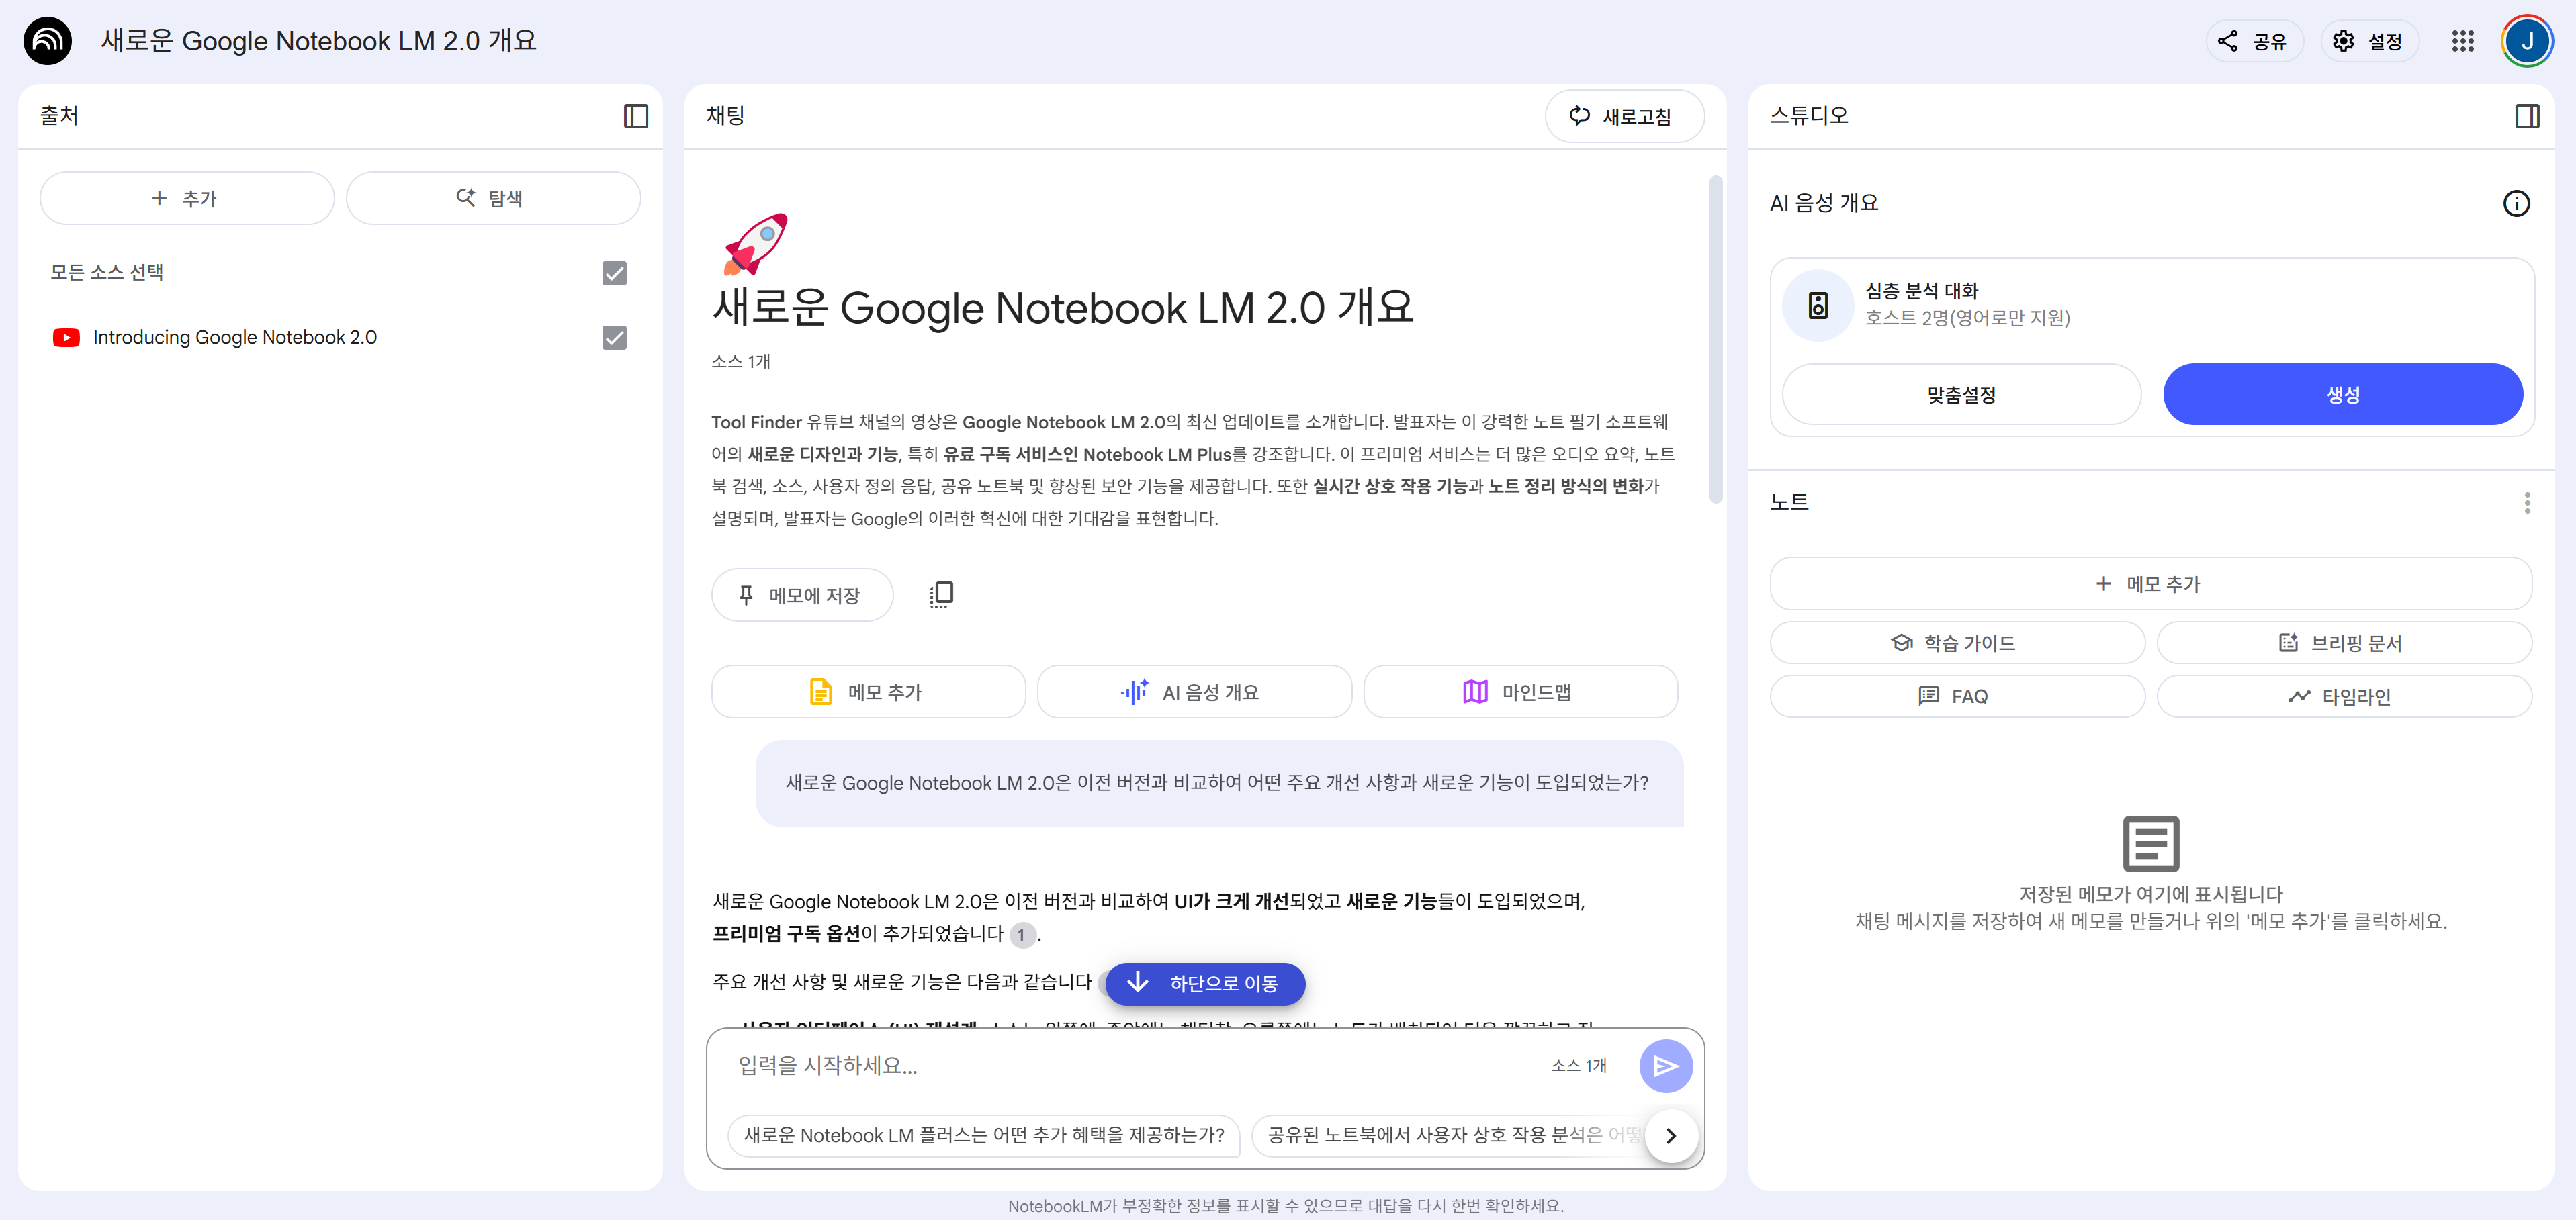The height and width of the screenshot is (1220, 2576).
Task: Click the blue 생성 generate button
Action: coord(2342,395)
